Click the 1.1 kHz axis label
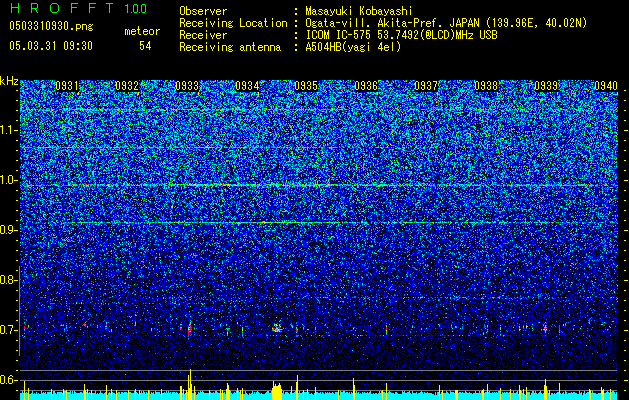Image resolution: width=629 pixels, height=400 pixels. click(9, 130)
